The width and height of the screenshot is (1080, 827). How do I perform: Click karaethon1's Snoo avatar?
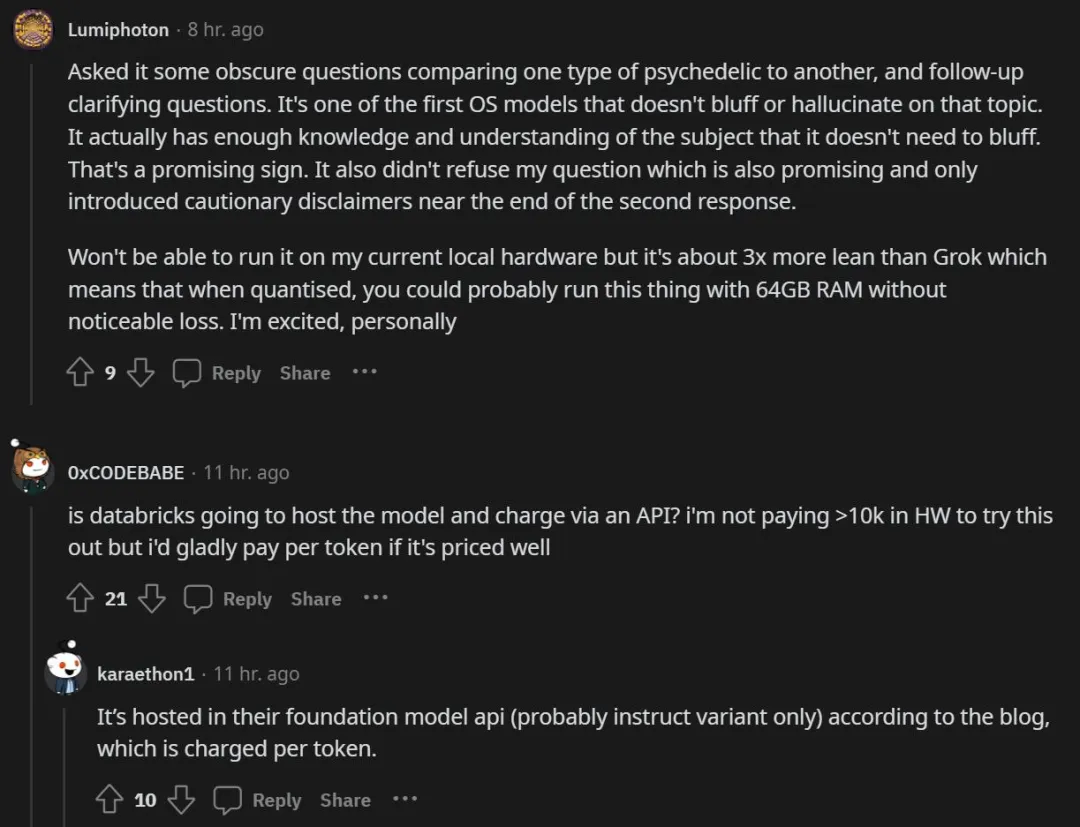click(65, 670)
